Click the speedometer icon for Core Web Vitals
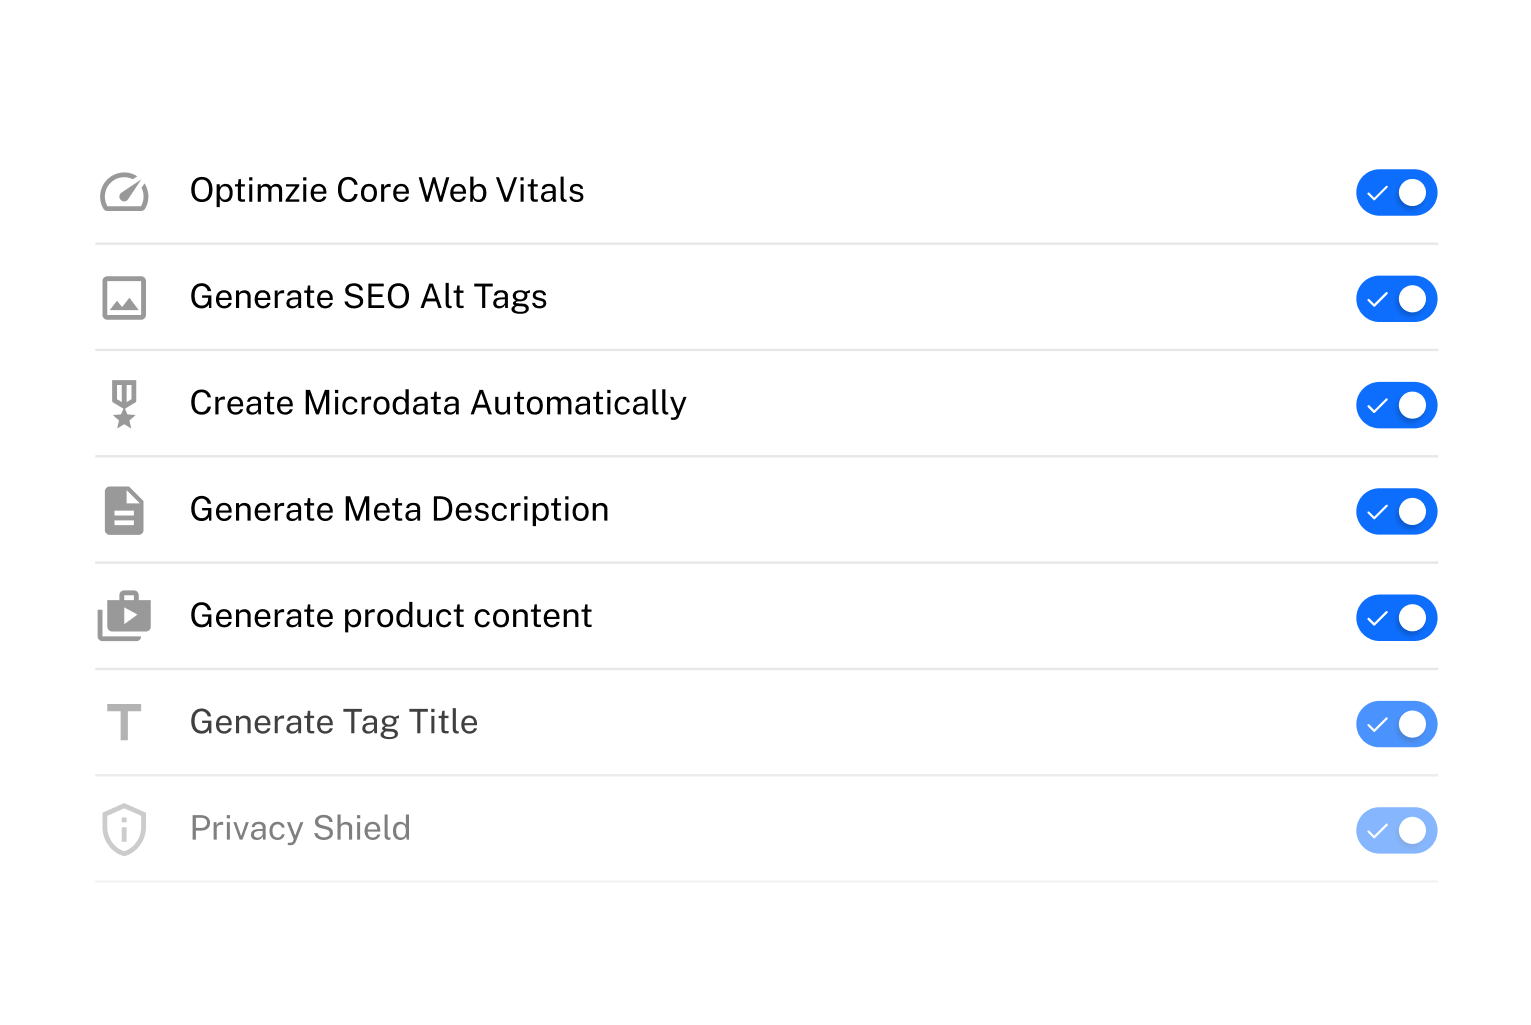This screenshot has width=1531, height=1025. click(124, 192)
